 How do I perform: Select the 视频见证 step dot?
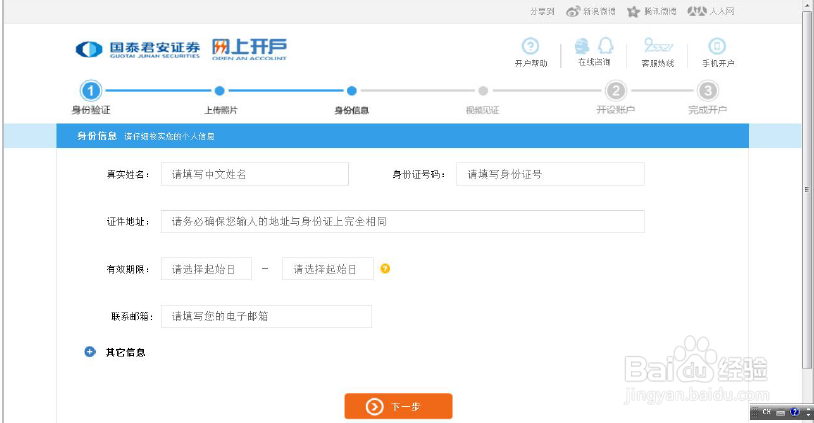(483, 91)
